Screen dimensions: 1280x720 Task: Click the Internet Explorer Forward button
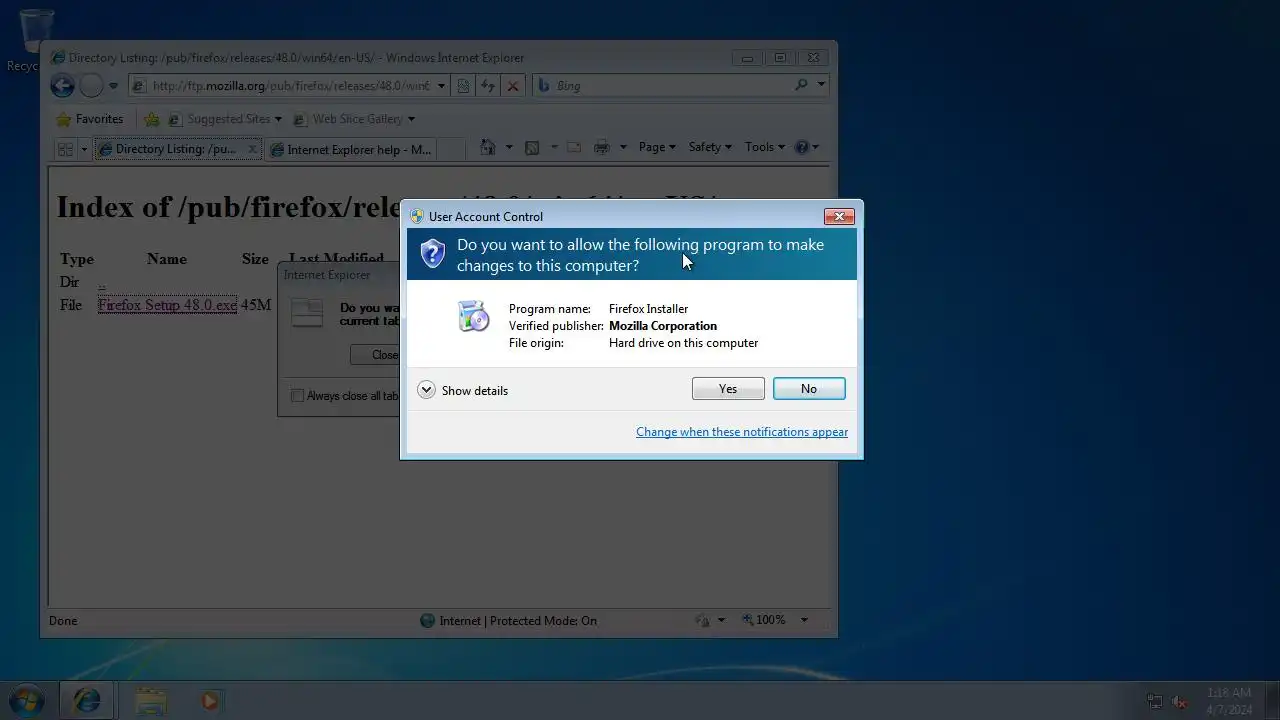(x=91, y=86)
